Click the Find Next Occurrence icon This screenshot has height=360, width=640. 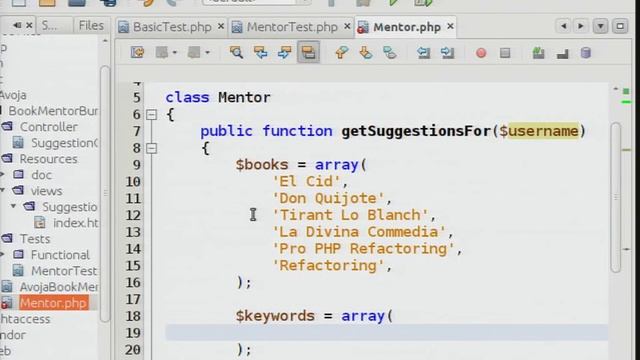pos(284,53)
